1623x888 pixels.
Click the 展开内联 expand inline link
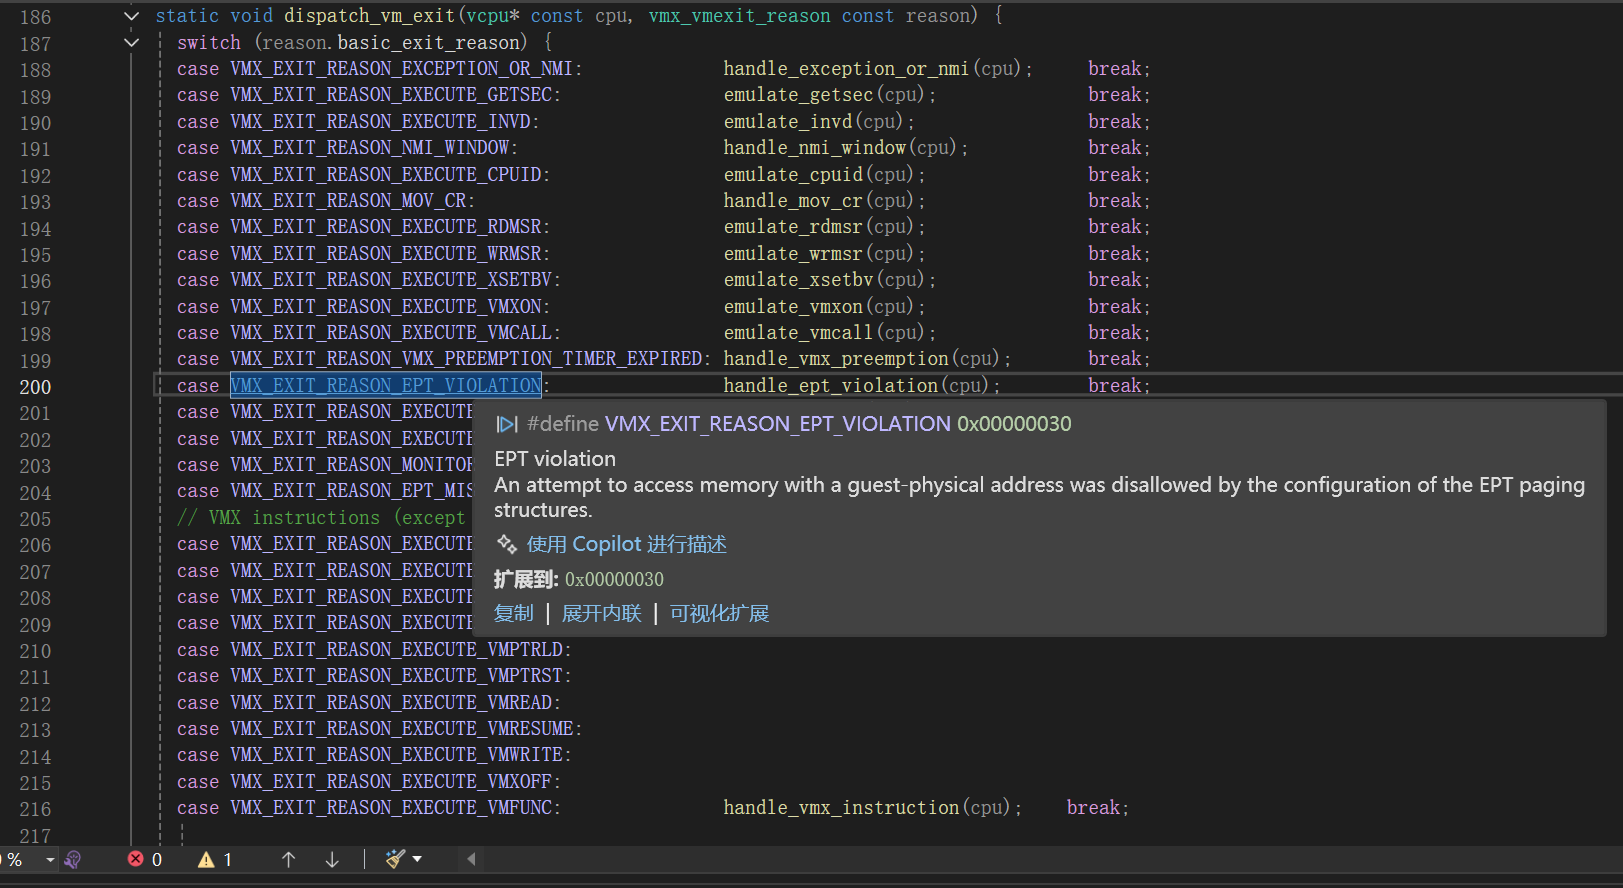pyautogui.click(x=601, y=613)
